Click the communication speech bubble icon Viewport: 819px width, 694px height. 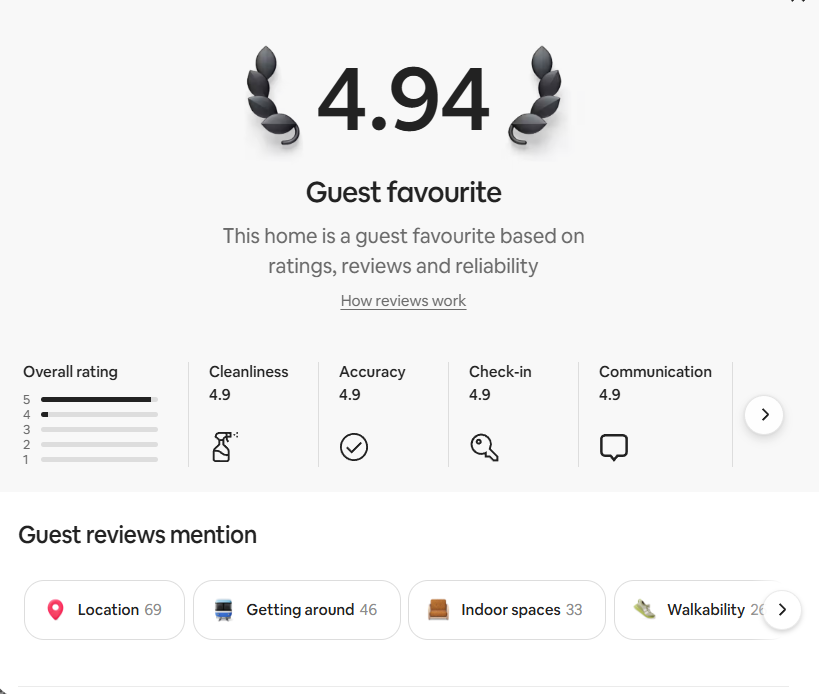click(613, 446)
